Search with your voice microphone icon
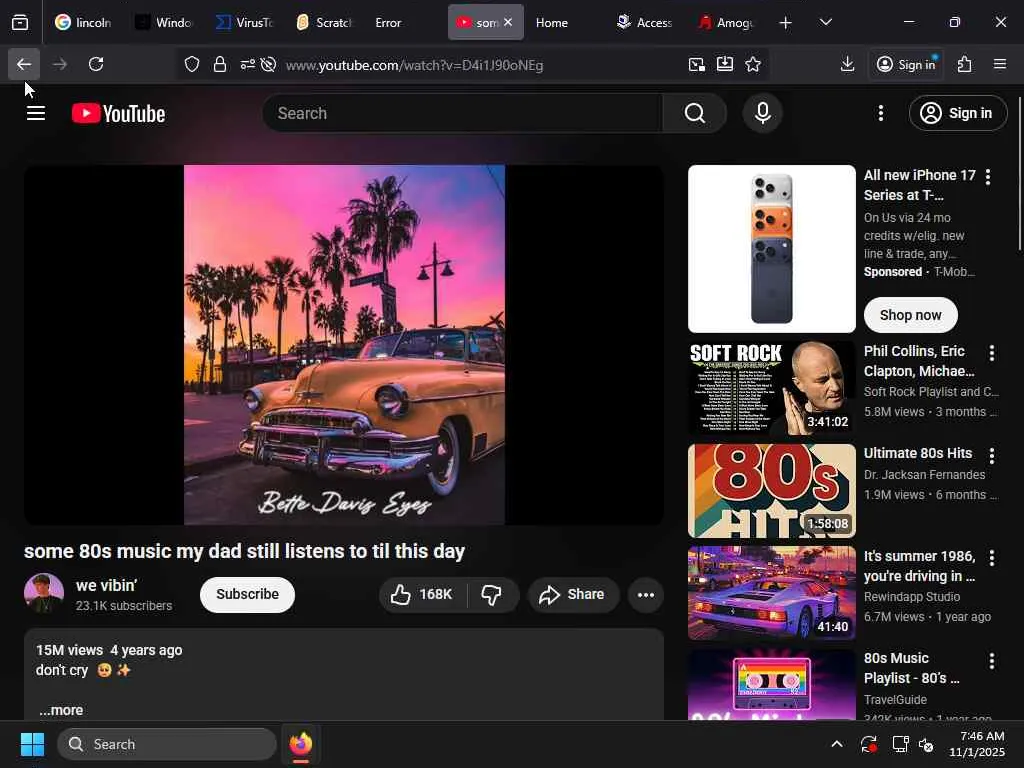Image resolution: width=1024 pixels, height=768 pixels. [763, 113]
